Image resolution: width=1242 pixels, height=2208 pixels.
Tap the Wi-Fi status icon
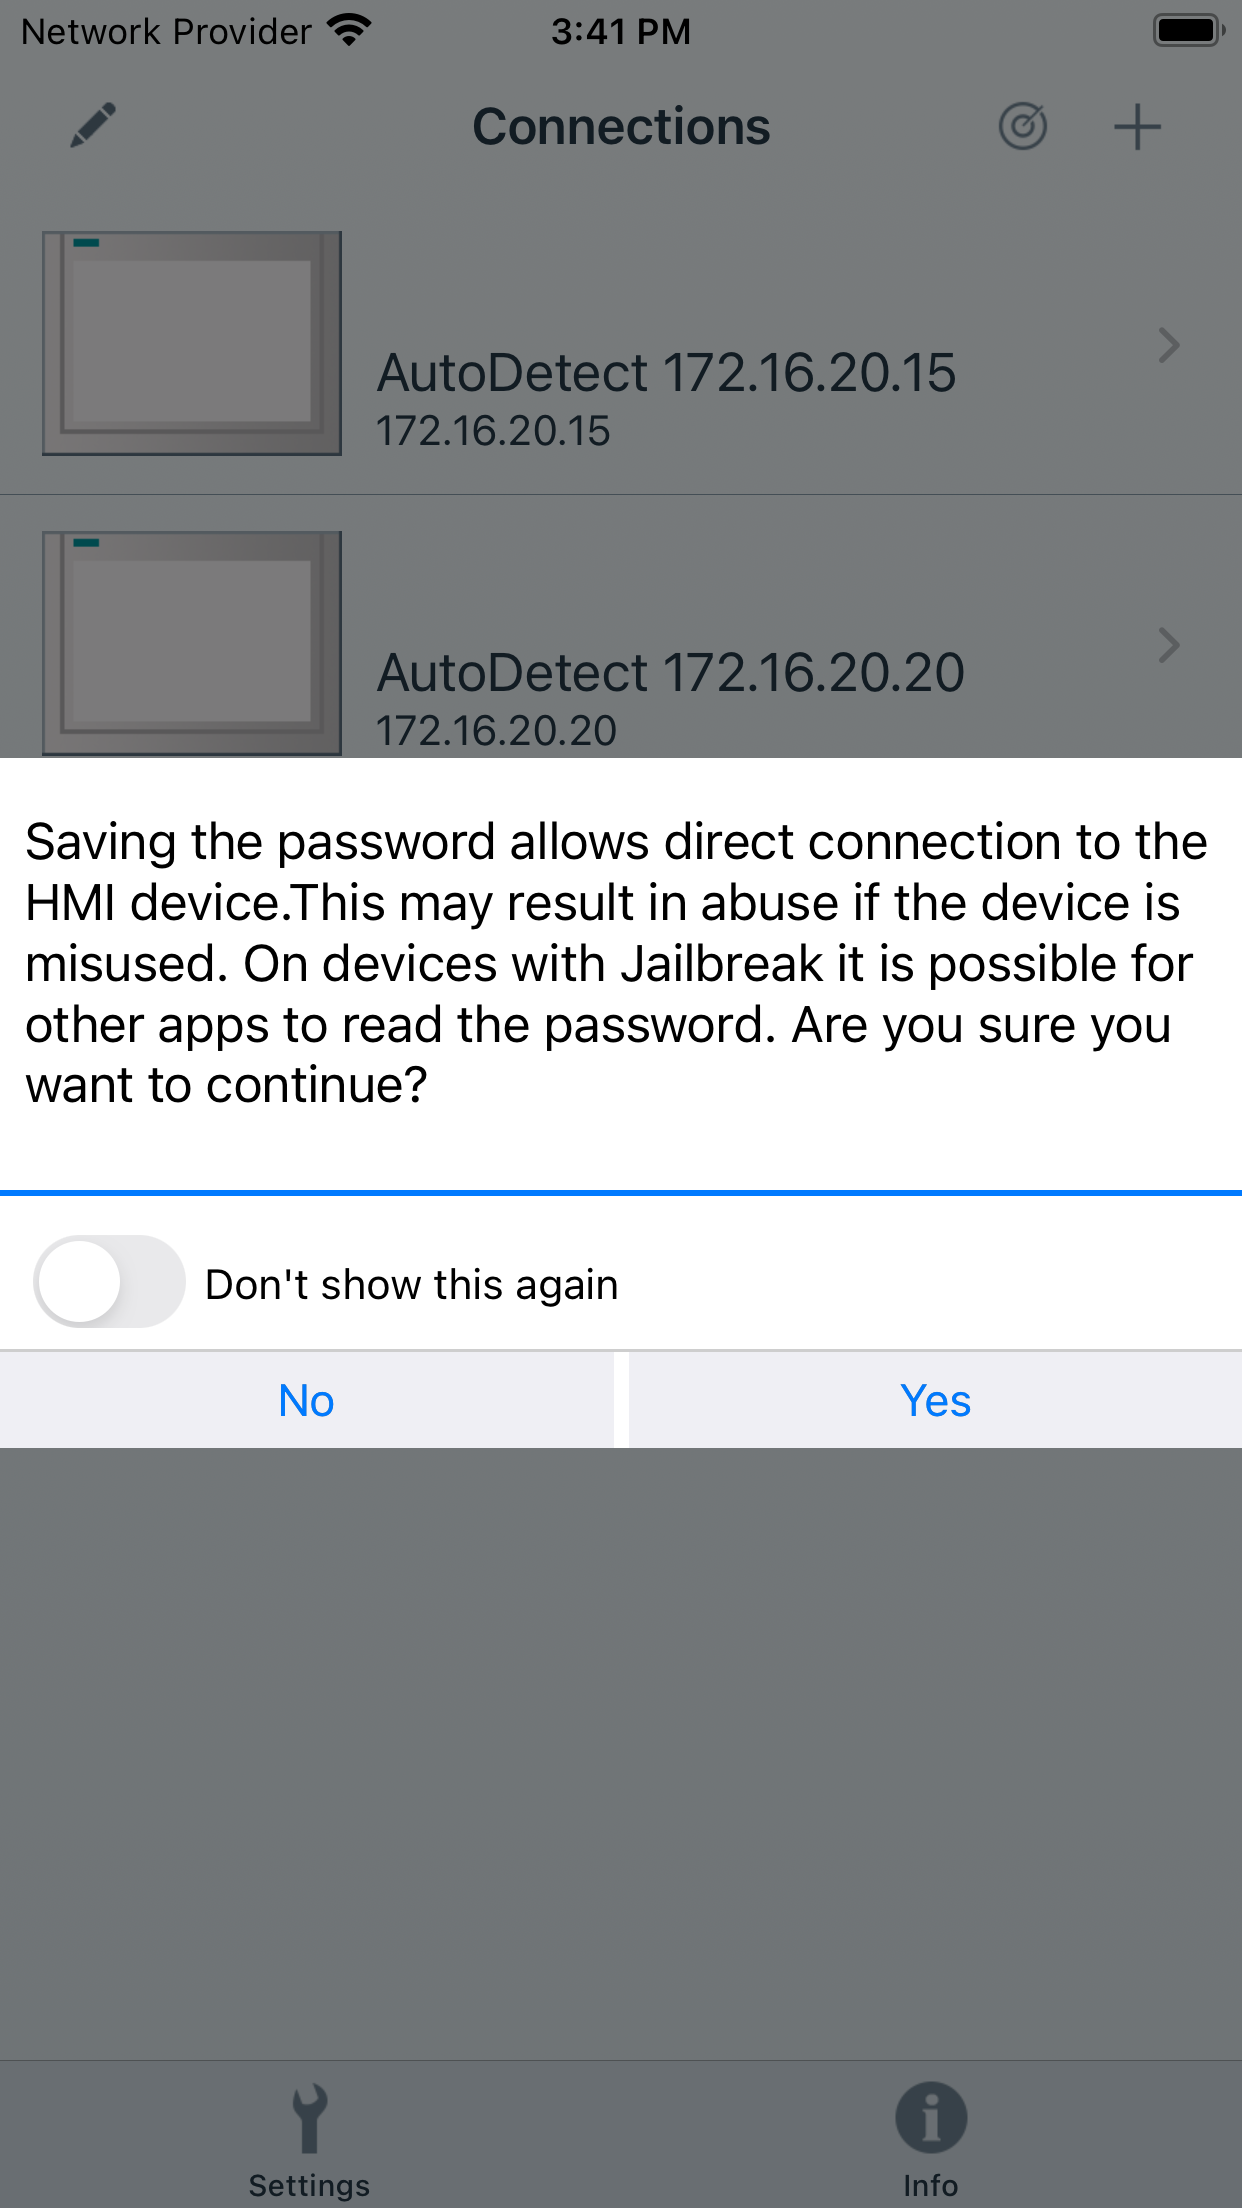tap(350, 31)
